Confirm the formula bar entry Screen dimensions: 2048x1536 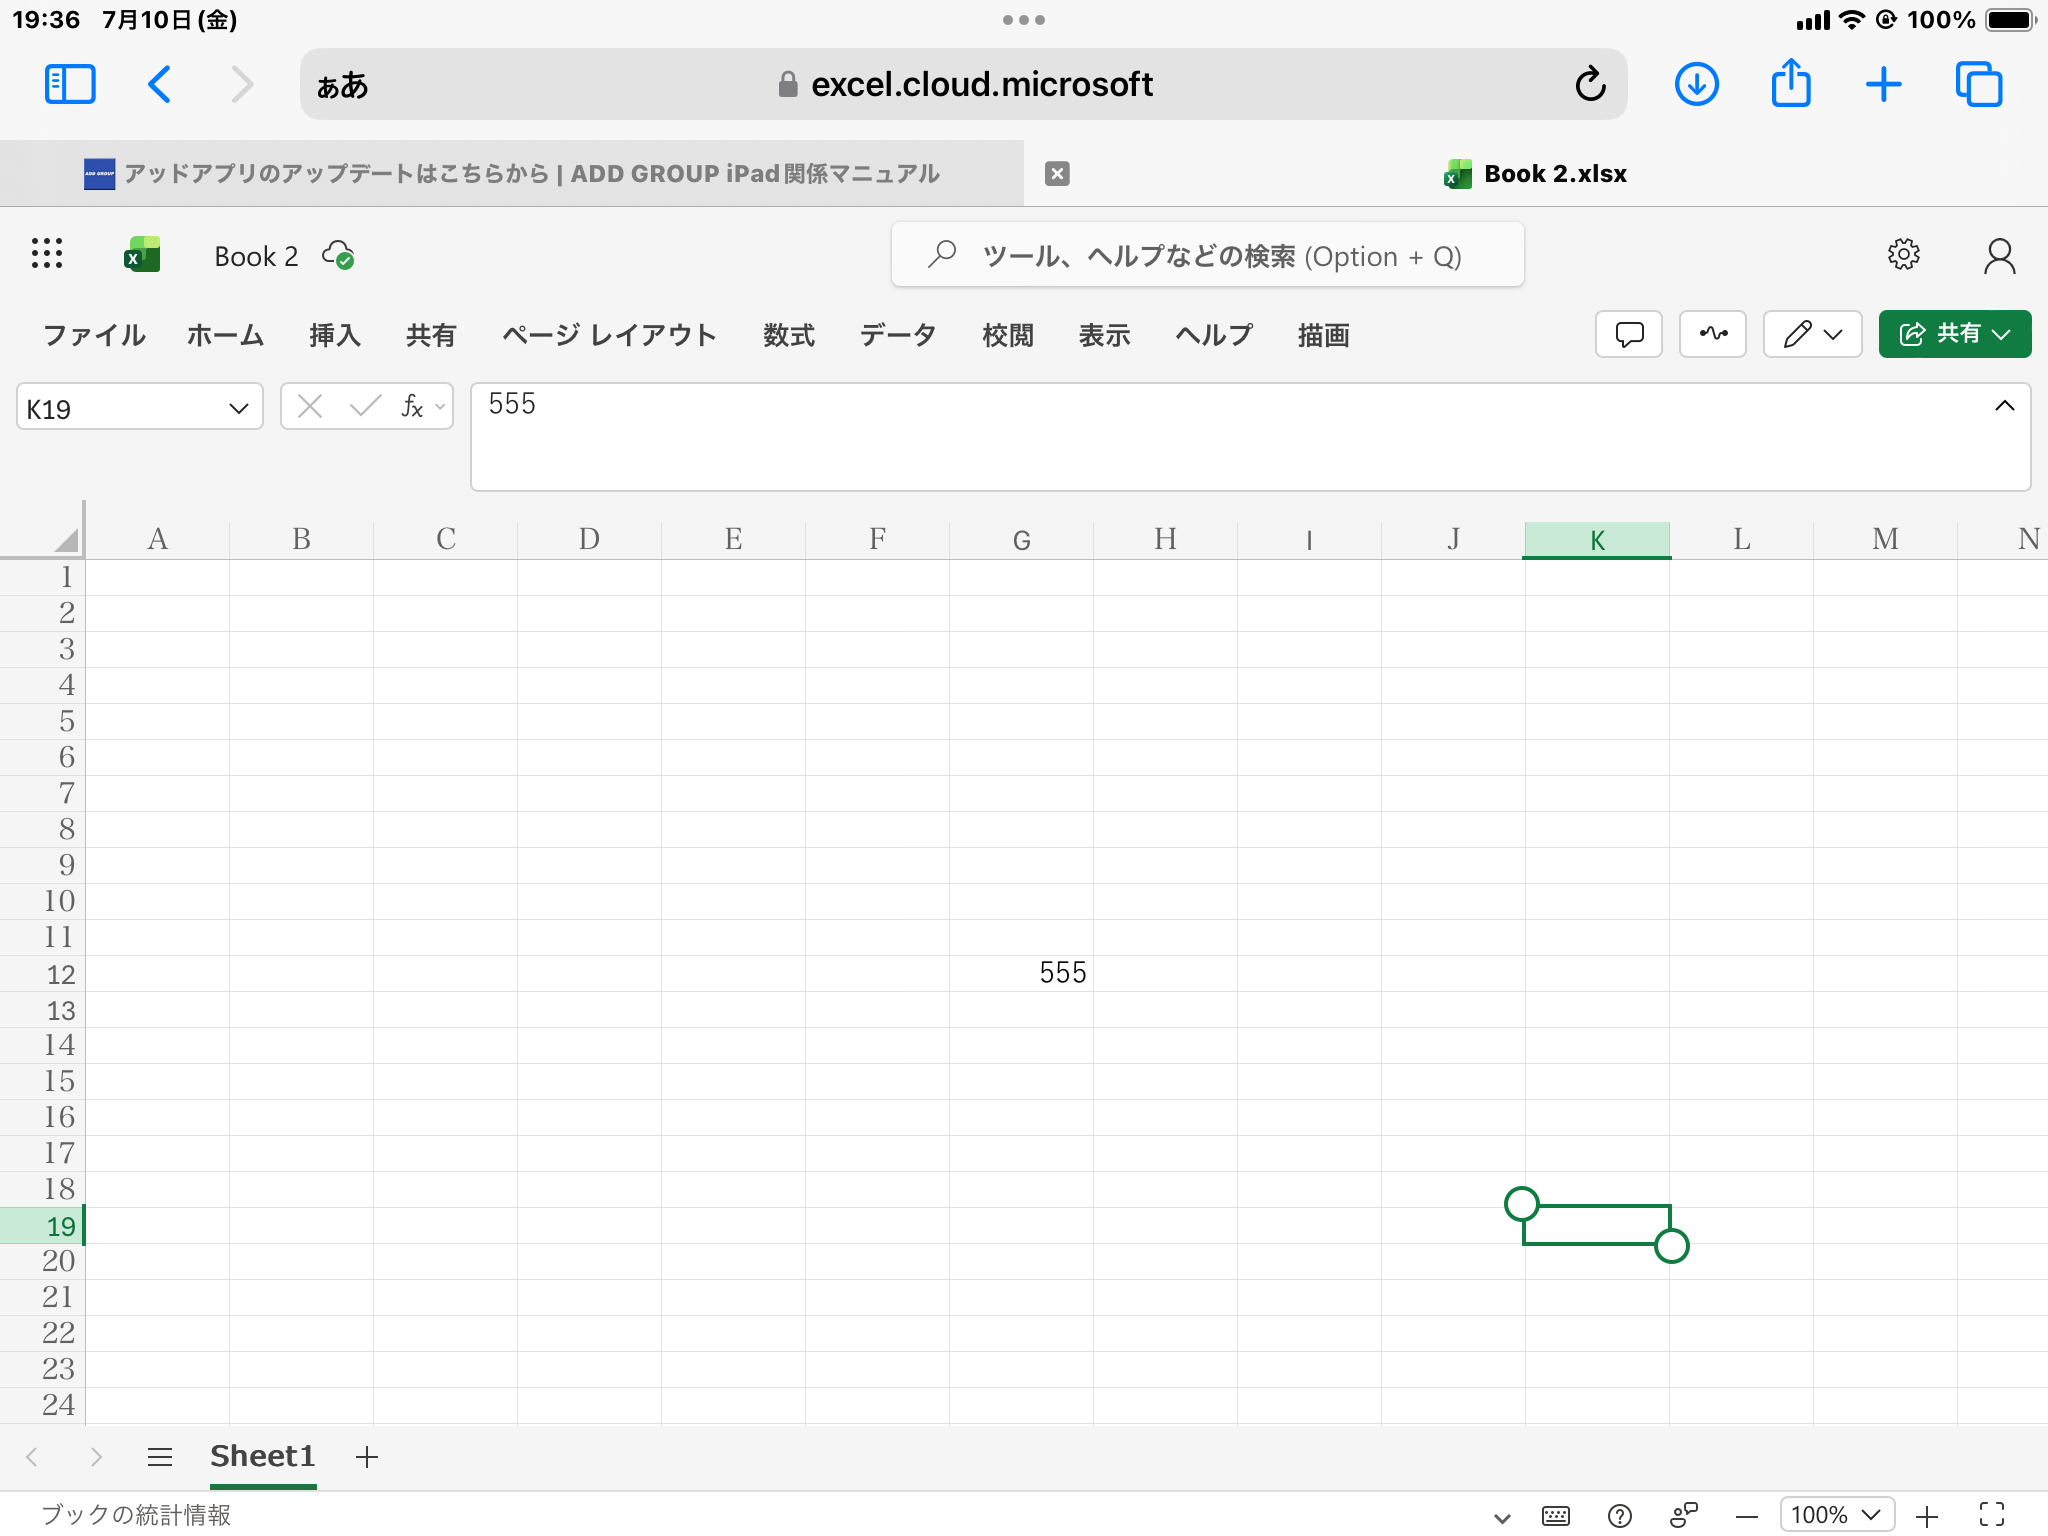(365, 406)
